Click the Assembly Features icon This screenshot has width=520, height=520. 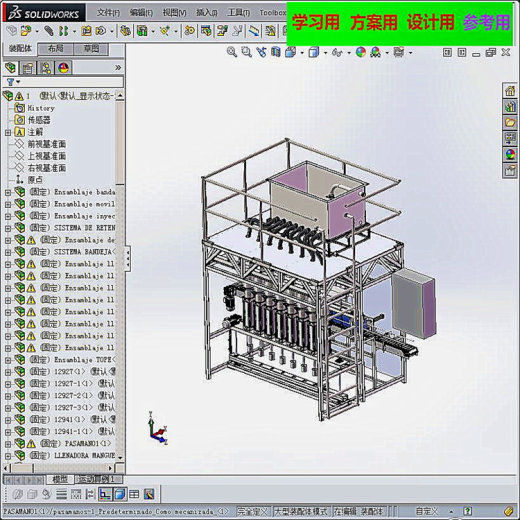click(x=142, y=31)
